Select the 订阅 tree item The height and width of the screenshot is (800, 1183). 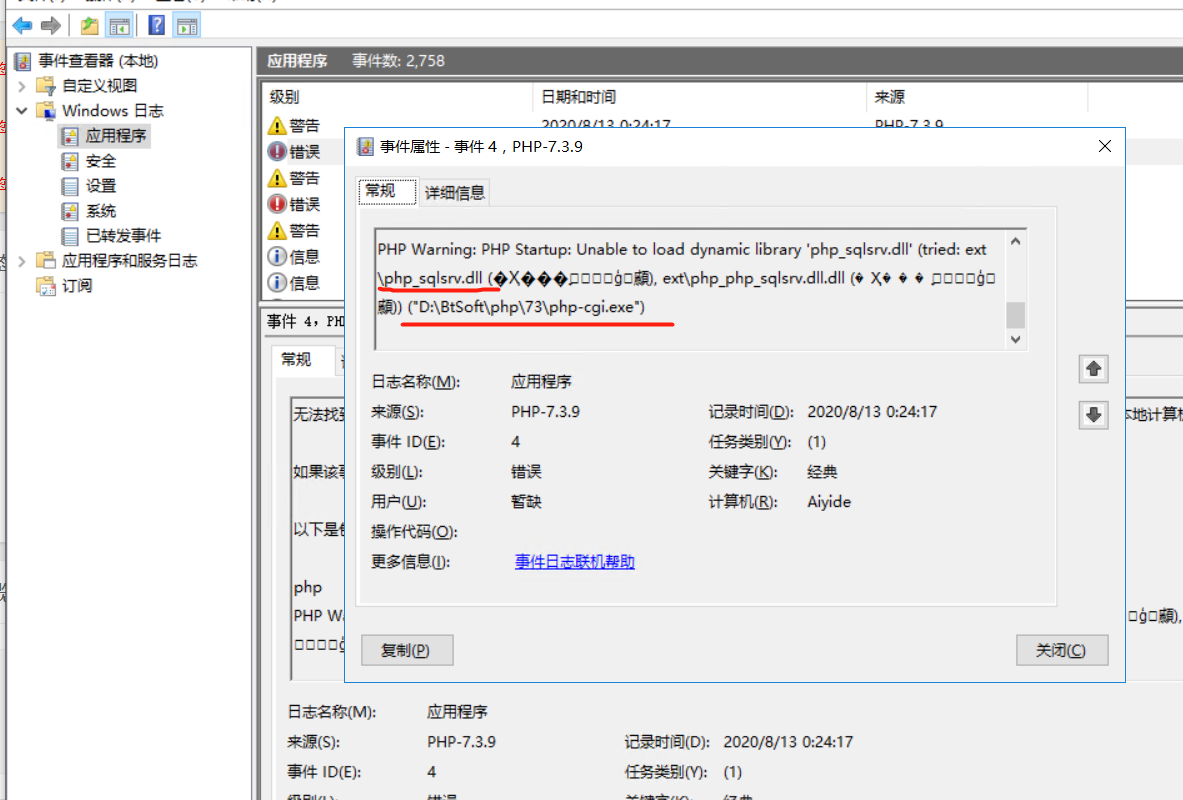[x=77, y=285]
